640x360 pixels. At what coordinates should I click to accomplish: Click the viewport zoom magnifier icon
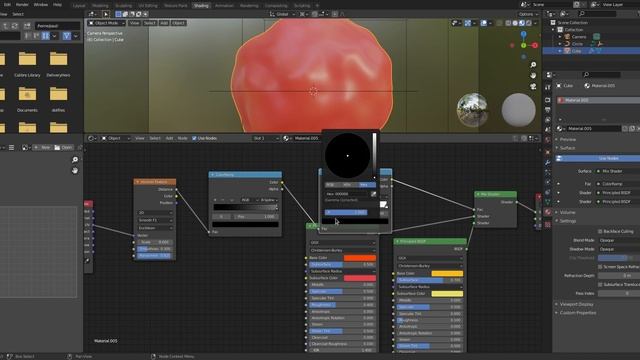point(533,65)
